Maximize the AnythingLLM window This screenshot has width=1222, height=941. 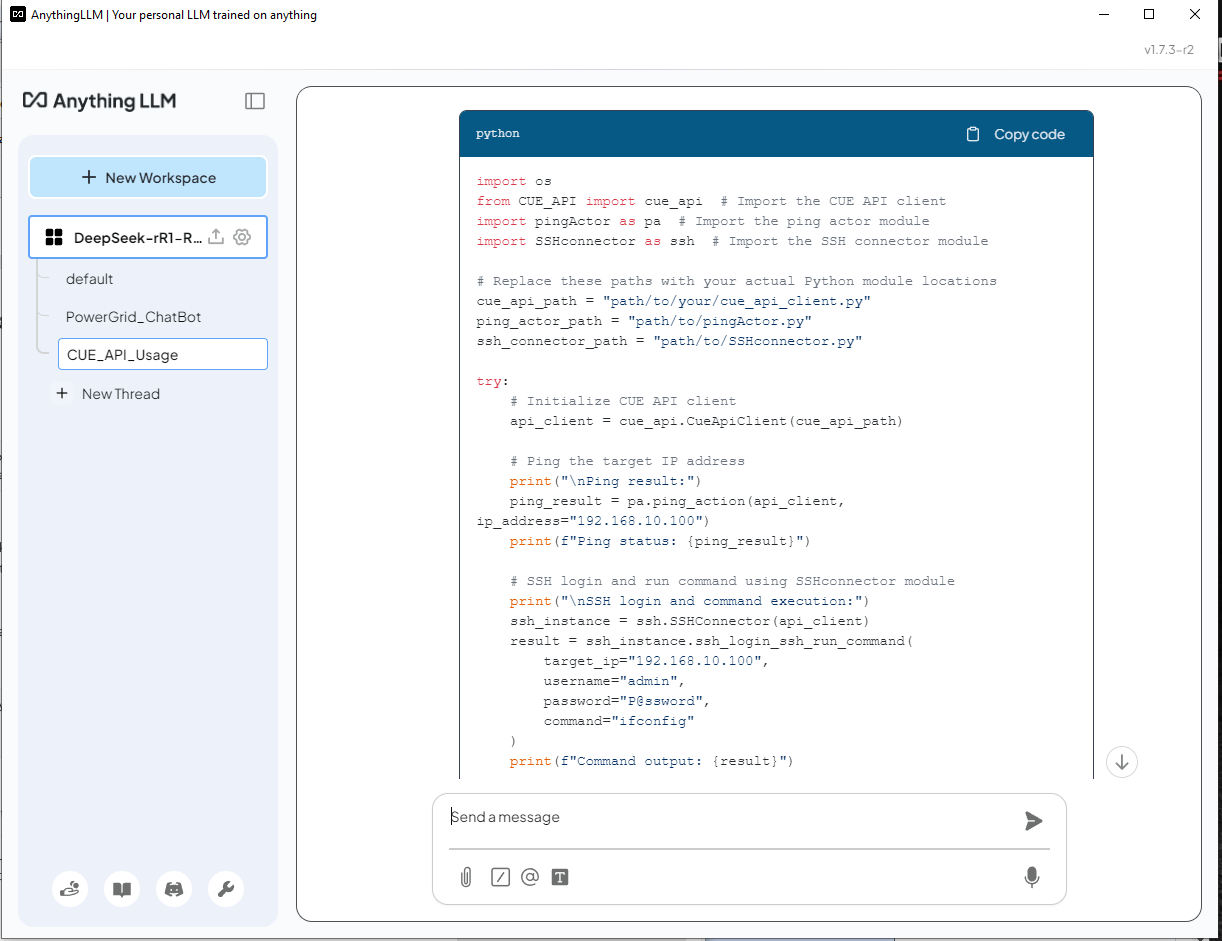coord(1149,15)
